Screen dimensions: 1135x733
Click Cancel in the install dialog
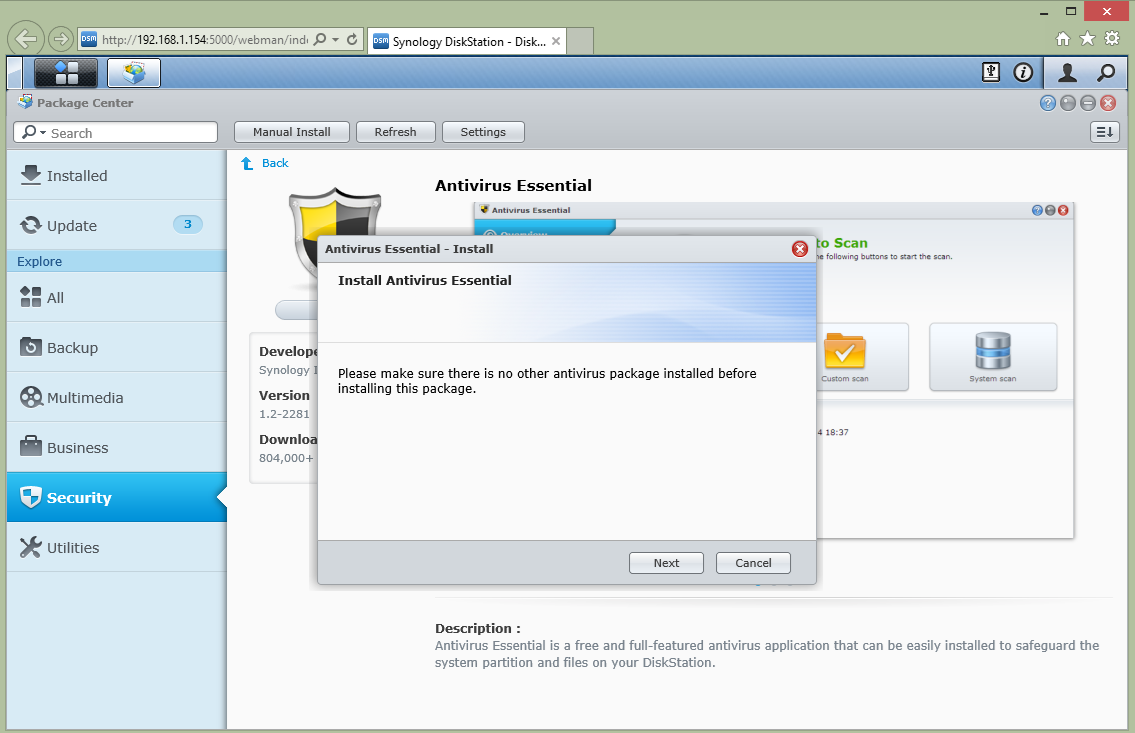[x=753, y=563]
